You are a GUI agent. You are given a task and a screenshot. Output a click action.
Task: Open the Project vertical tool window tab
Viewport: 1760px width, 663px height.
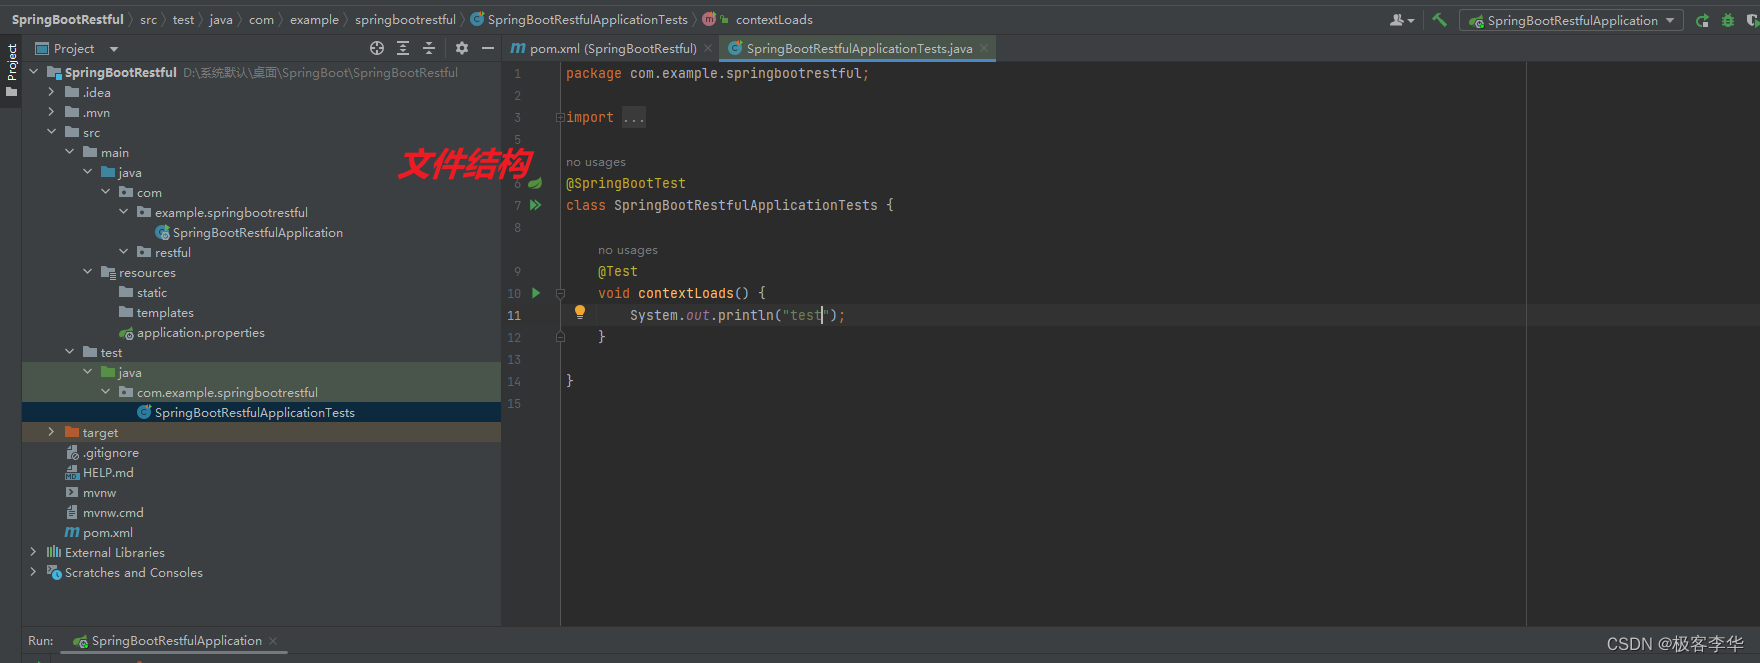(x=11, y=70)
